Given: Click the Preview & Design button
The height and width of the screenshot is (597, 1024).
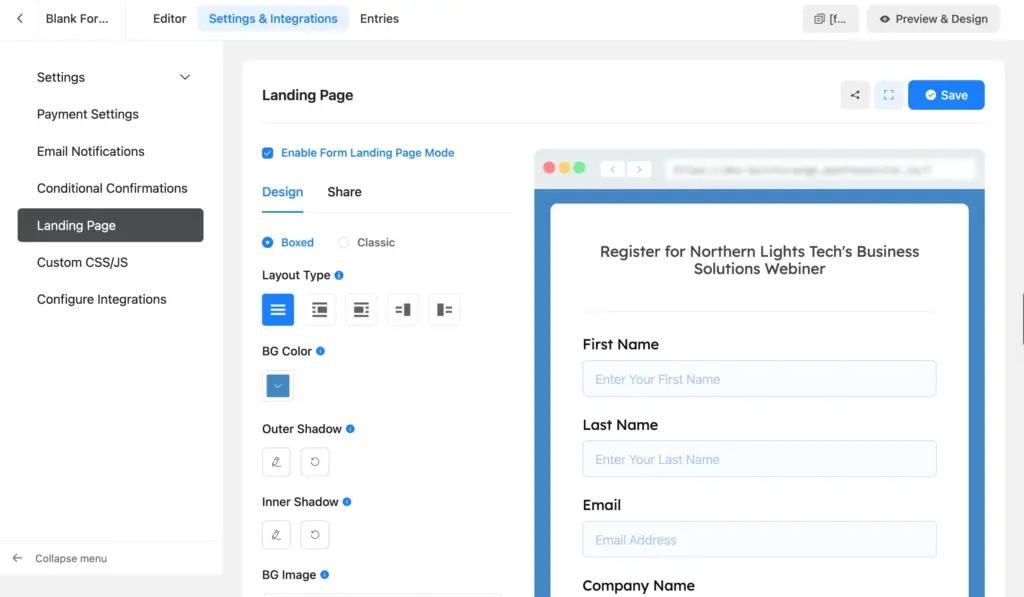Looking at the screenshot, I should pos(934,19).
